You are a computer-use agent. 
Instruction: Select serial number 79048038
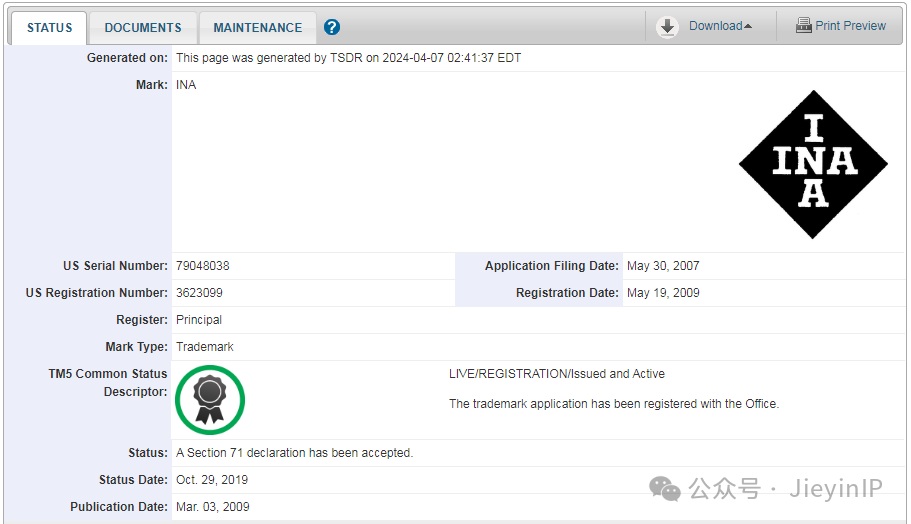[203, 266]
